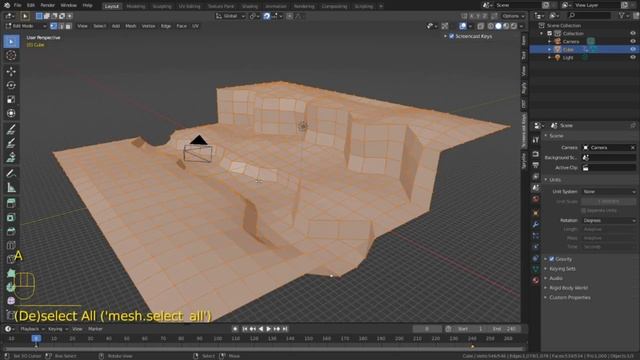This screenshot has width=640, height=360.
Task: Click the outliner search field
Action: [589, 16]
